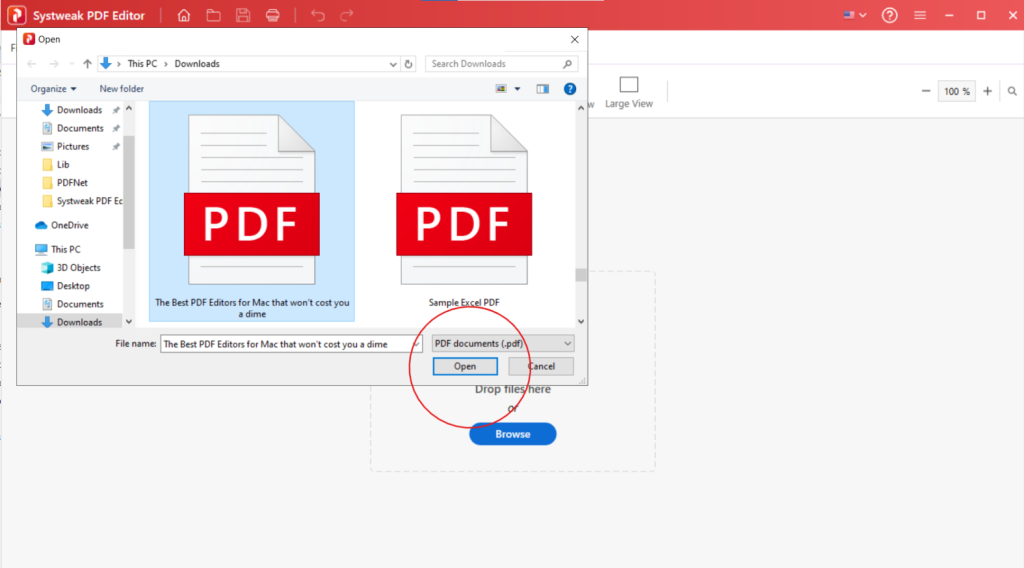Screen dimensions: 1024x568
Task: Select the PDFNet folder
Action: 72,183
